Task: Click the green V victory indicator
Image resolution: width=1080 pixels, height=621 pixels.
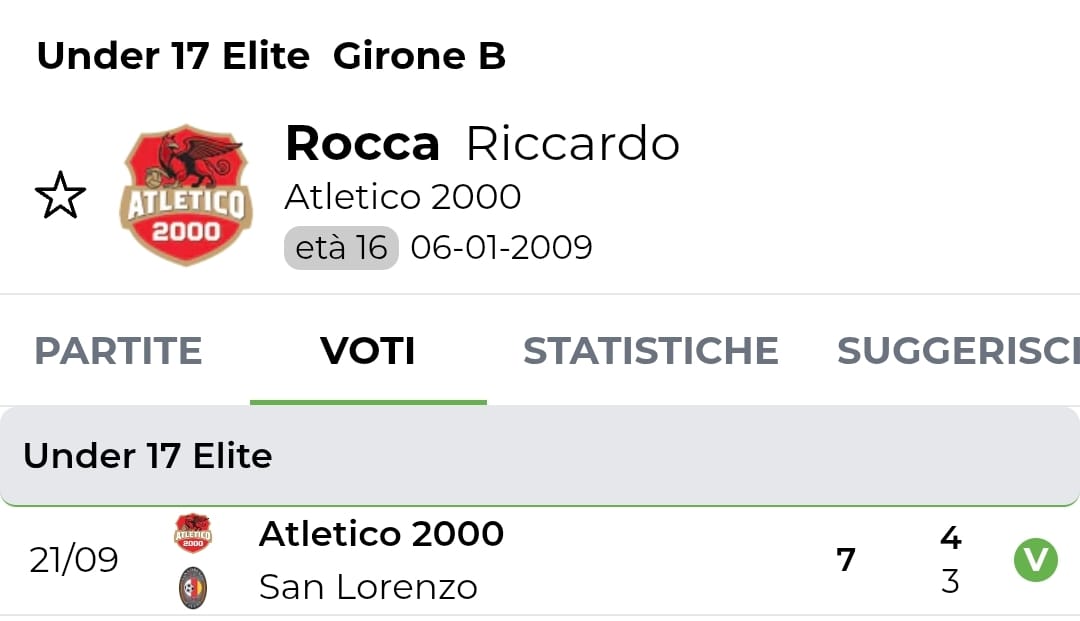Action: click(1035, 560)
